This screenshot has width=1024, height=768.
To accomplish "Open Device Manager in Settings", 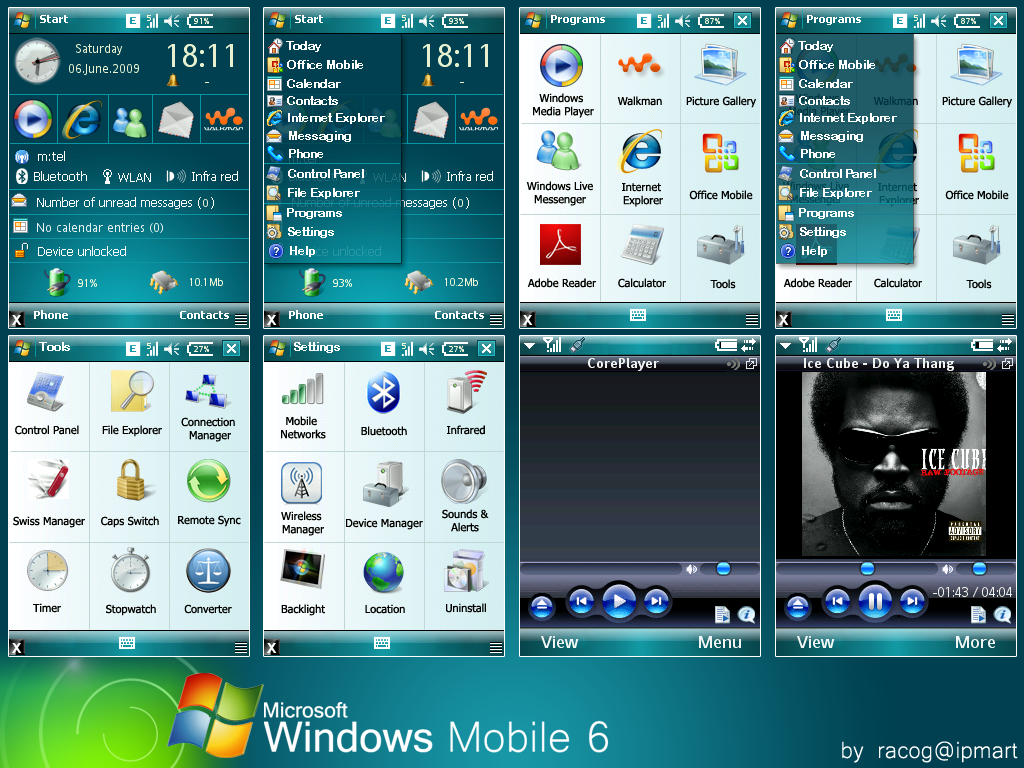I will click(384, 494).
